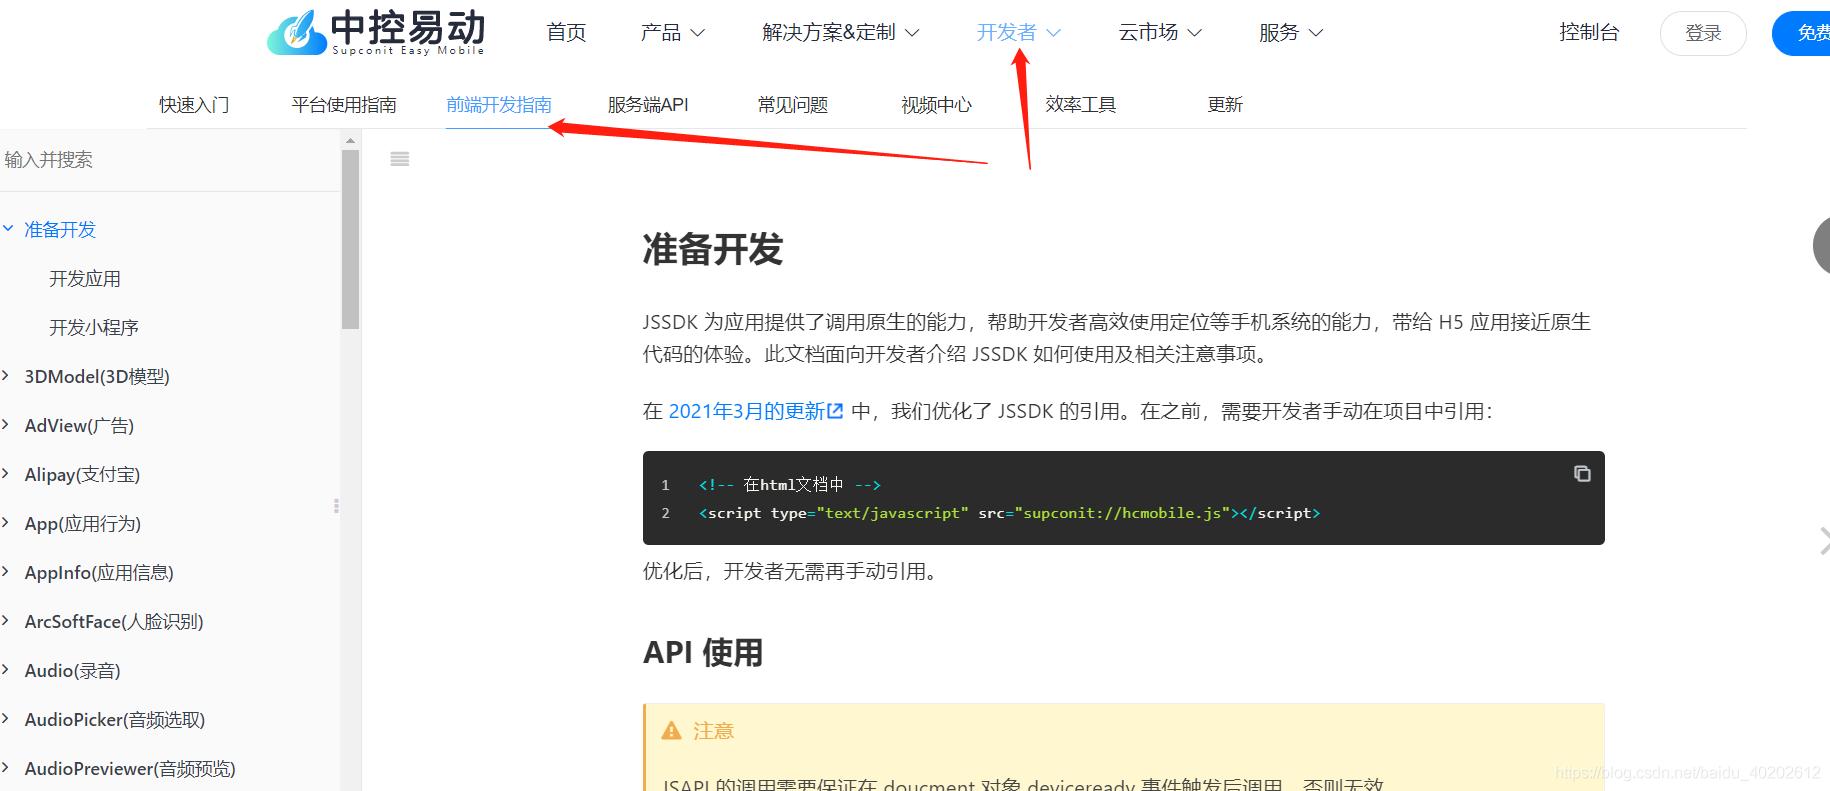This screenshot has height=791, width=1830.
Task: Go to 首页 in top navigation
Action: click(x=566, y=33)
